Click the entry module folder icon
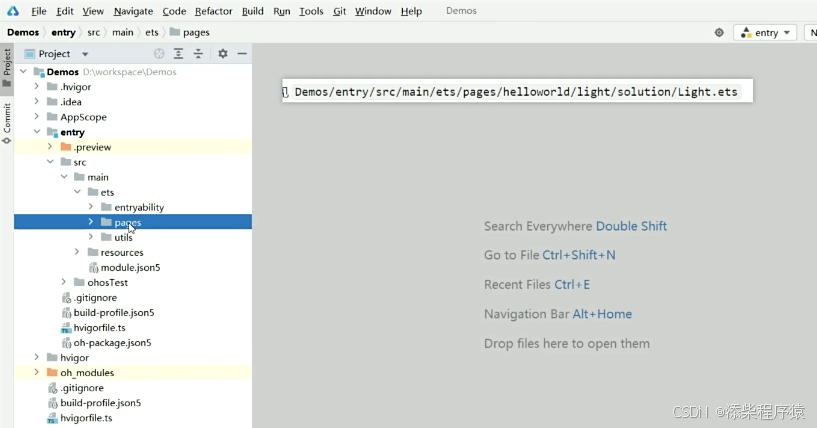817x428 pixels. (x=52, y=132)
